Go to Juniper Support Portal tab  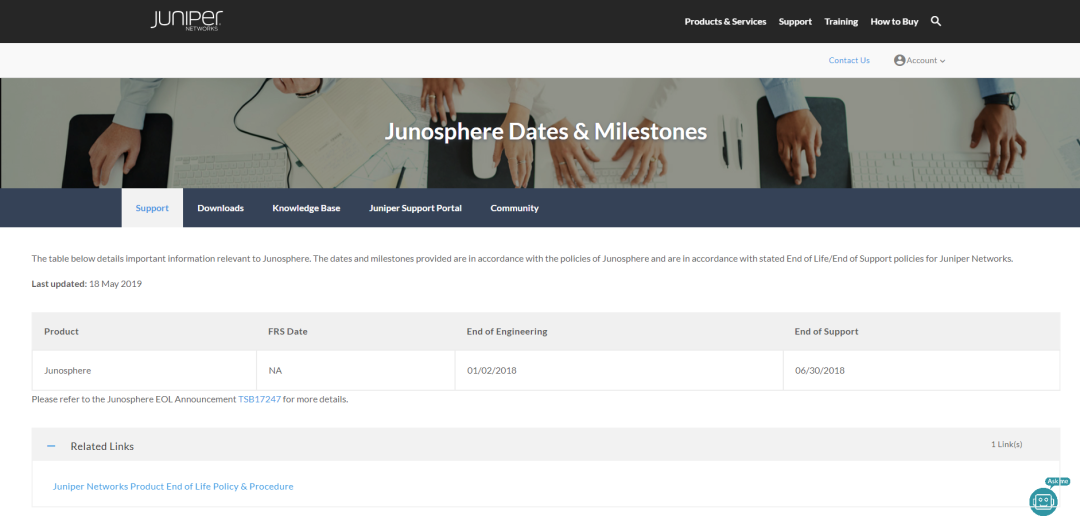pos(415,208)
